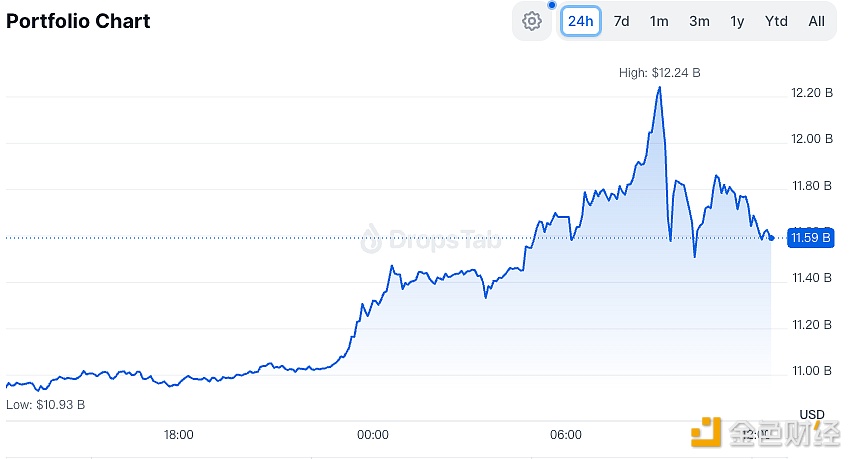The height and width of the screenshot is (459, 852).
Task: Click the chart line's end point dot
Action: [771, 237]
